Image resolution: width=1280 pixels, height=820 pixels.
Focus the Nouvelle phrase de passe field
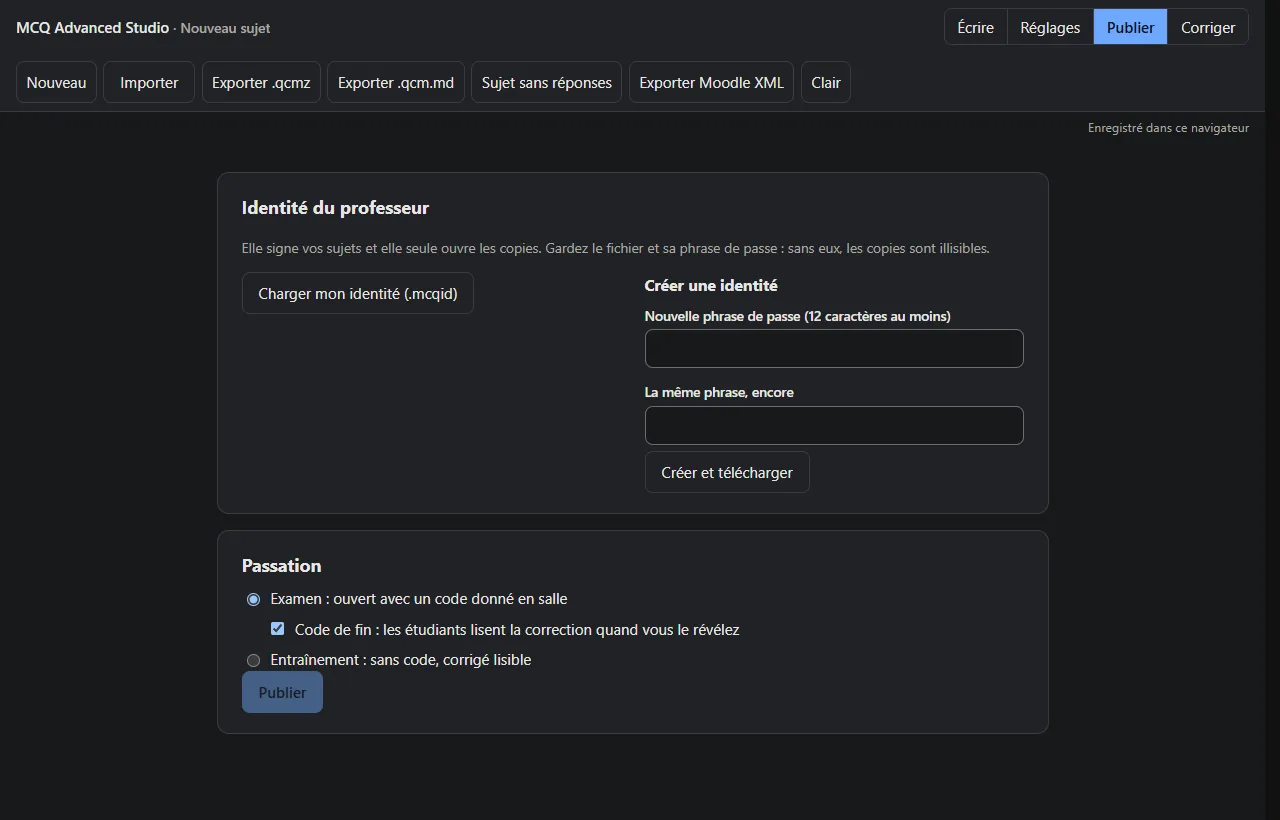pyautogui.click(x=834, y=348)
